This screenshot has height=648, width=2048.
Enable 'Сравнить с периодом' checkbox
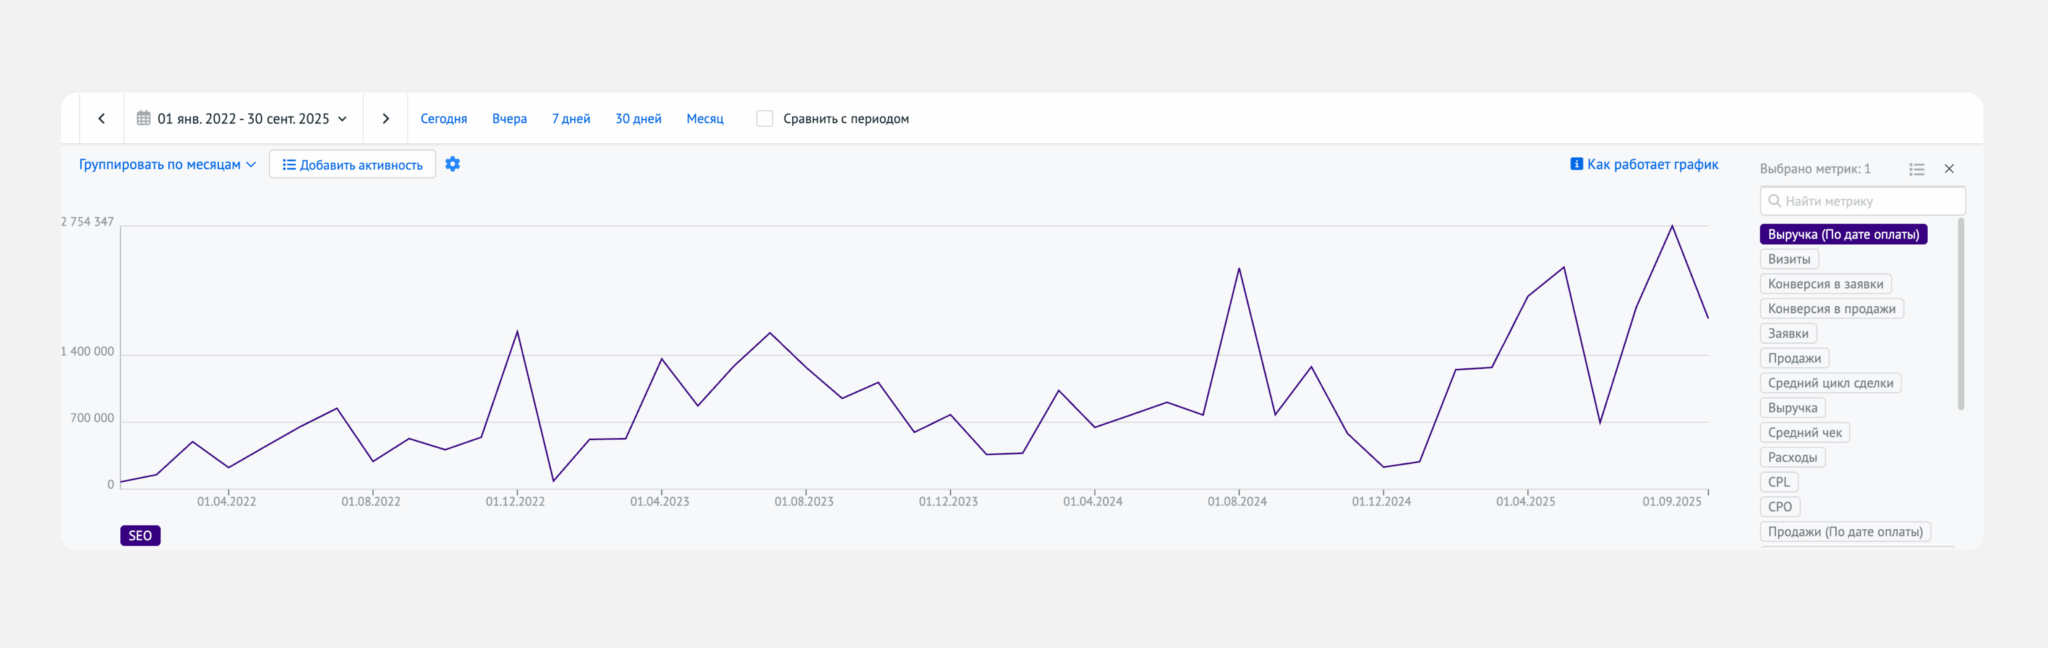(x=765, y=119)
